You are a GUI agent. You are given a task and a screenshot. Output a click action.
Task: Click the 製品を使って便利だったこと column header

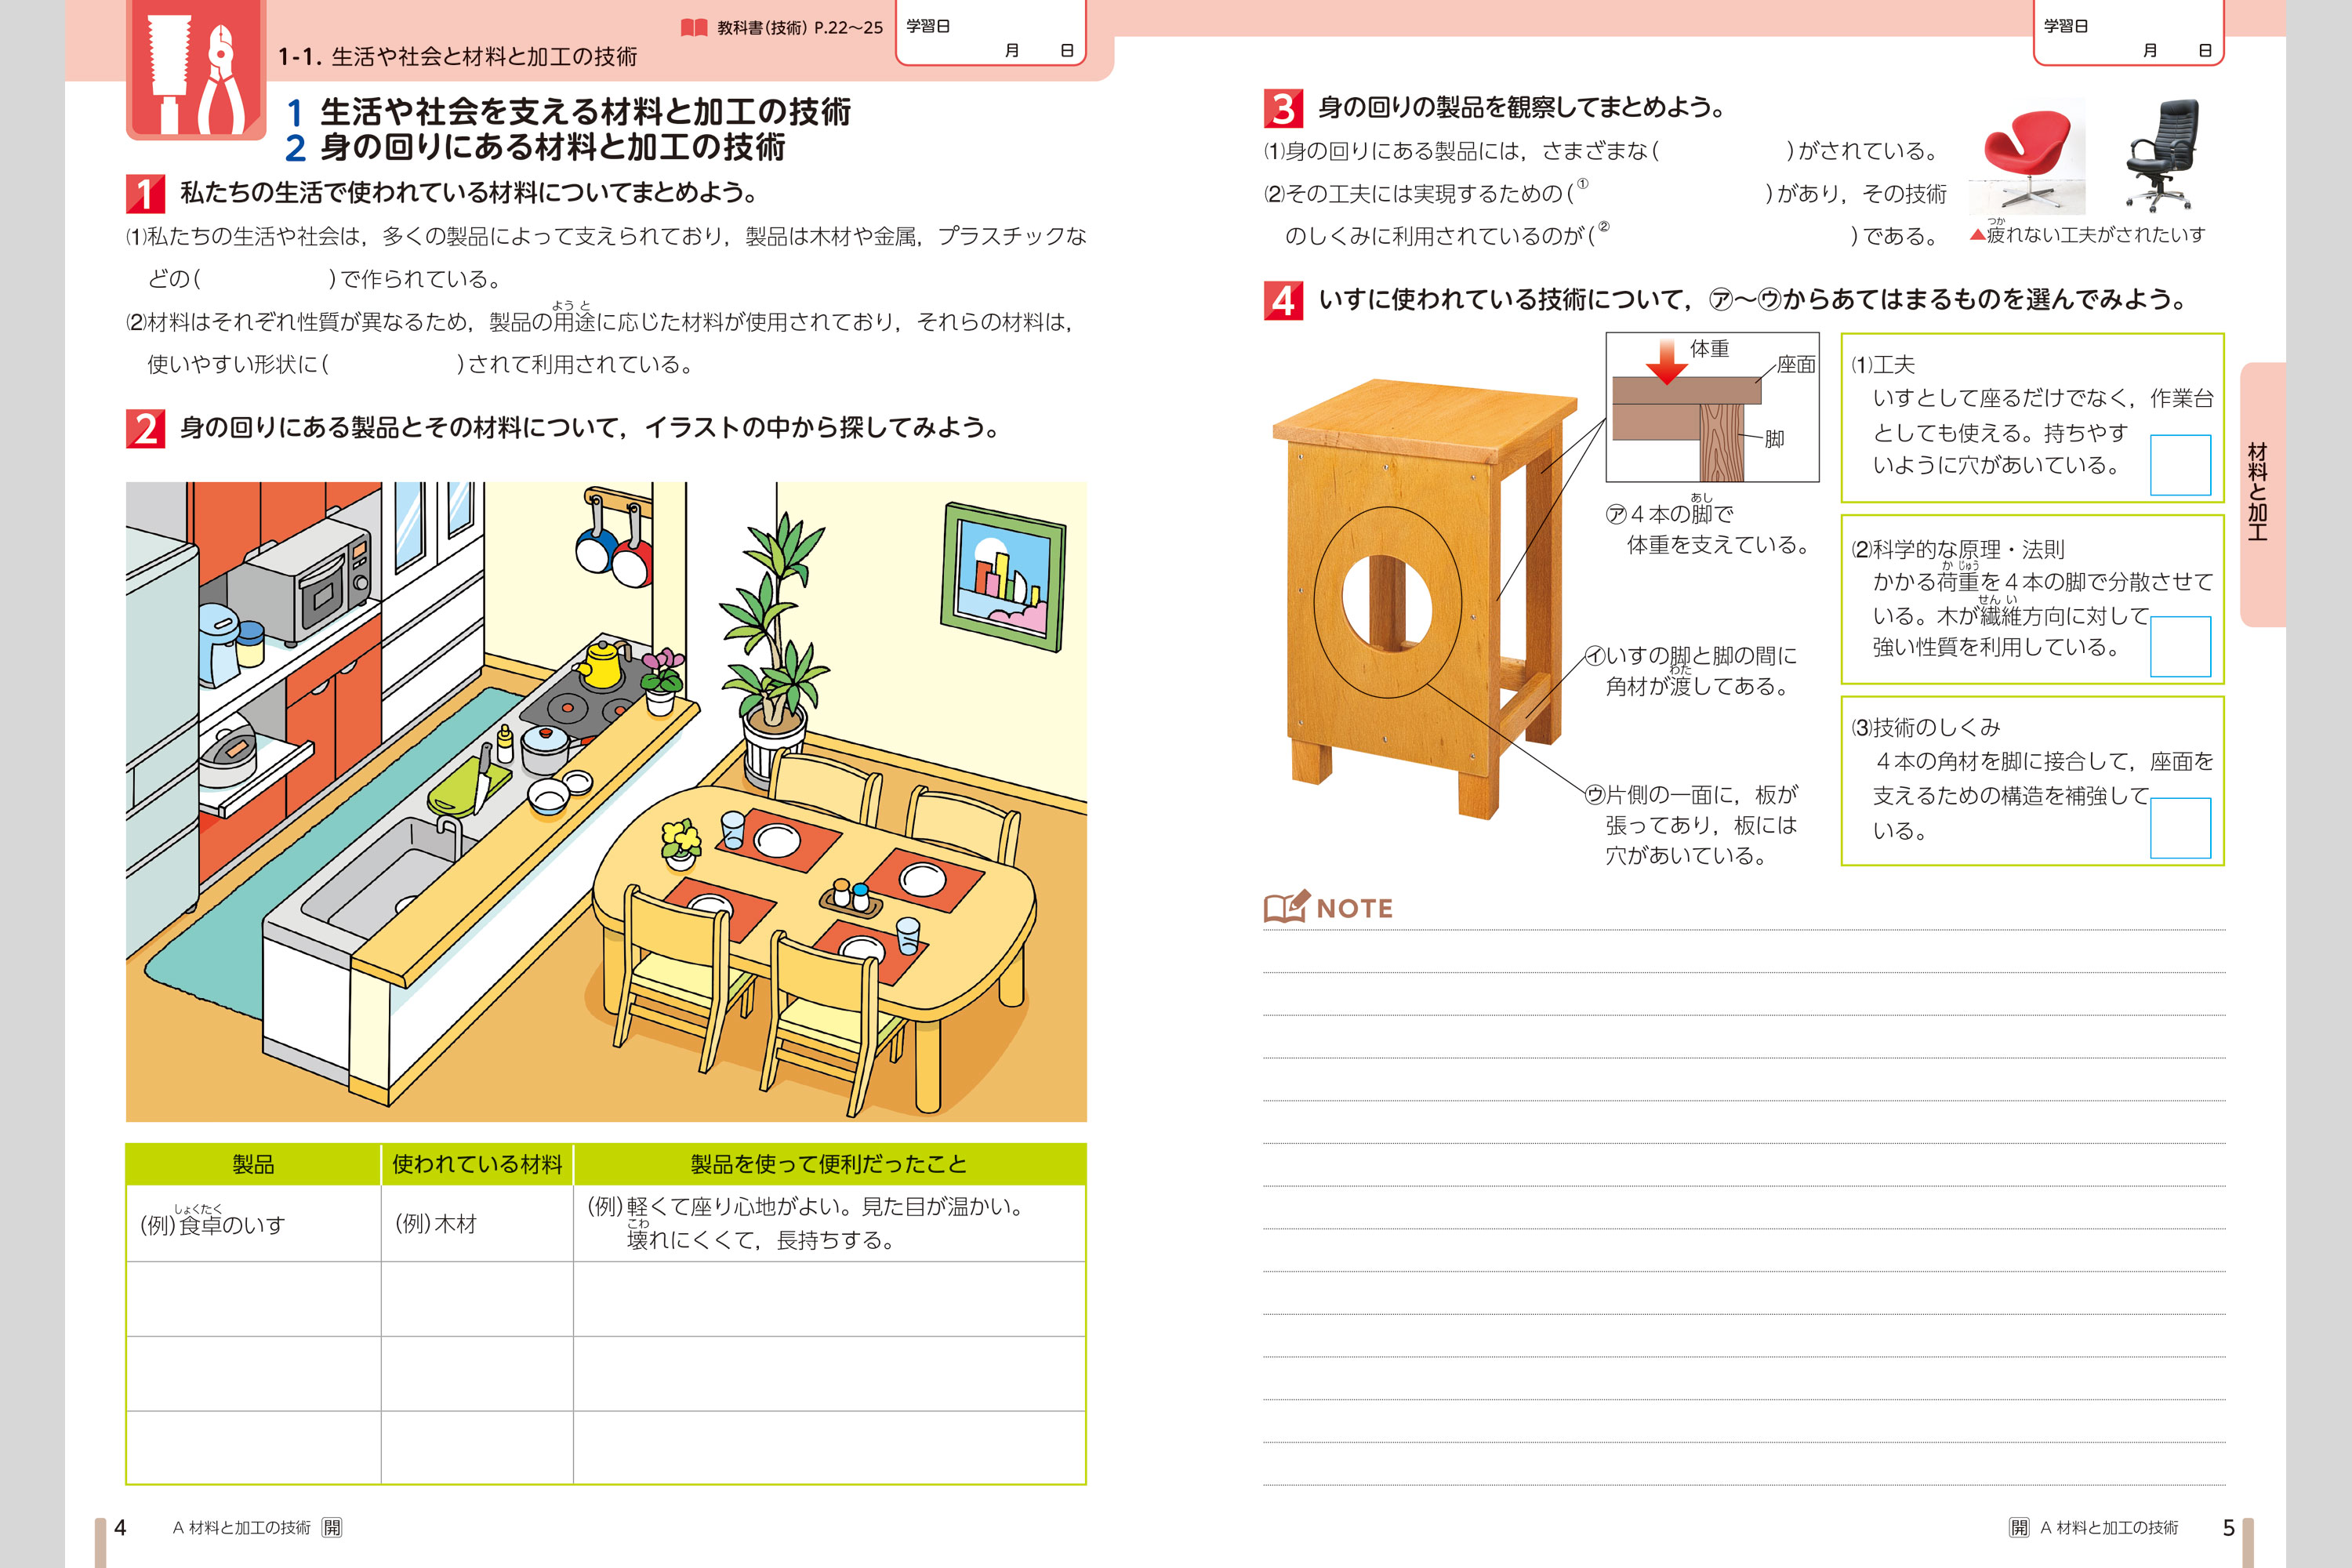click(x=829, y=1164)
